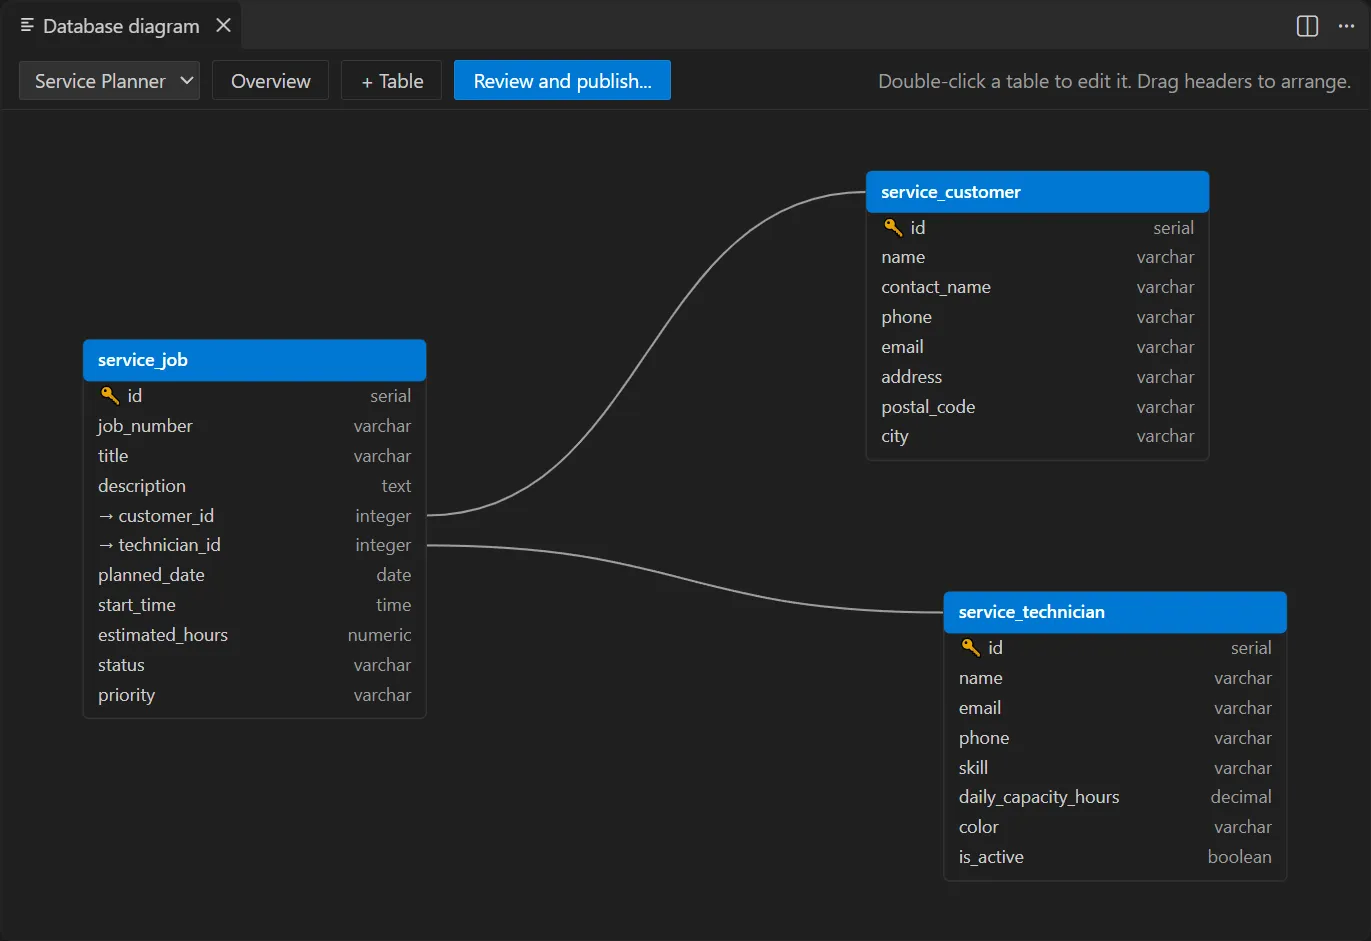Click the key icon in service_technician table
The width and height of the screenshot is (1371, 941).
click(970, 648)
